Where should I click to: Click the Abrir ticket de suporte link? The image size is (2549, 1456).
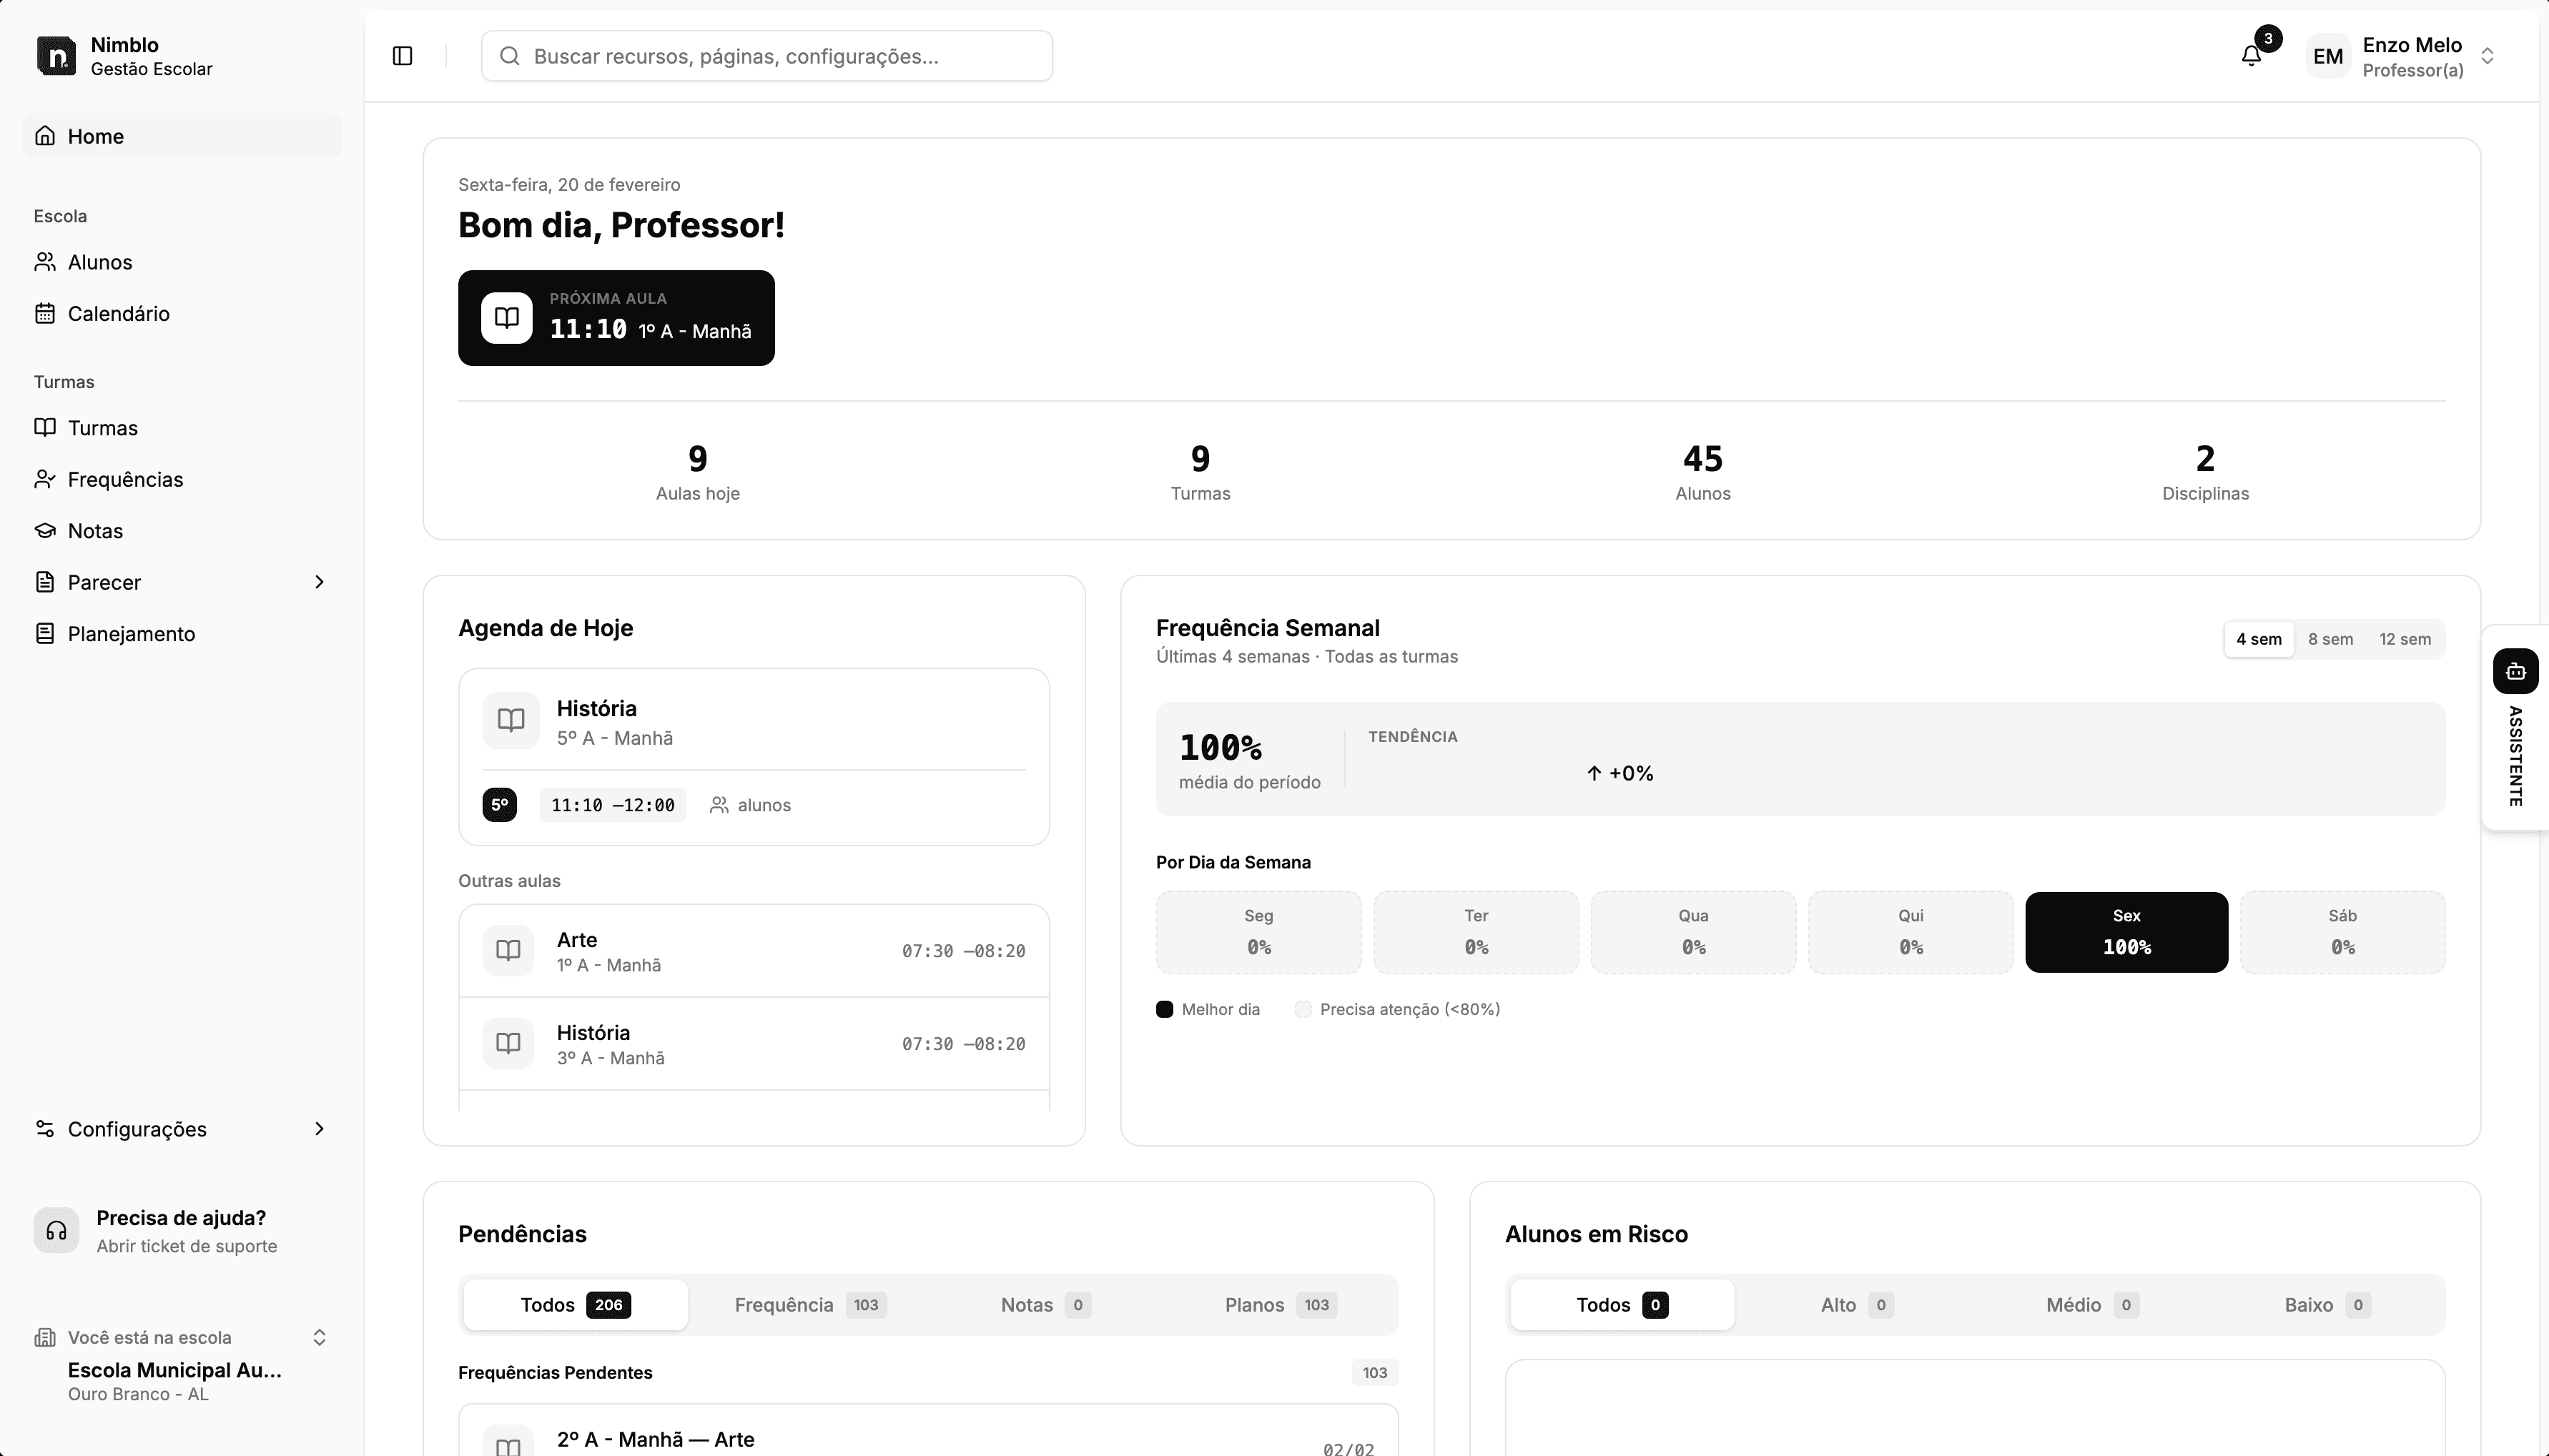pos(186,1246)
